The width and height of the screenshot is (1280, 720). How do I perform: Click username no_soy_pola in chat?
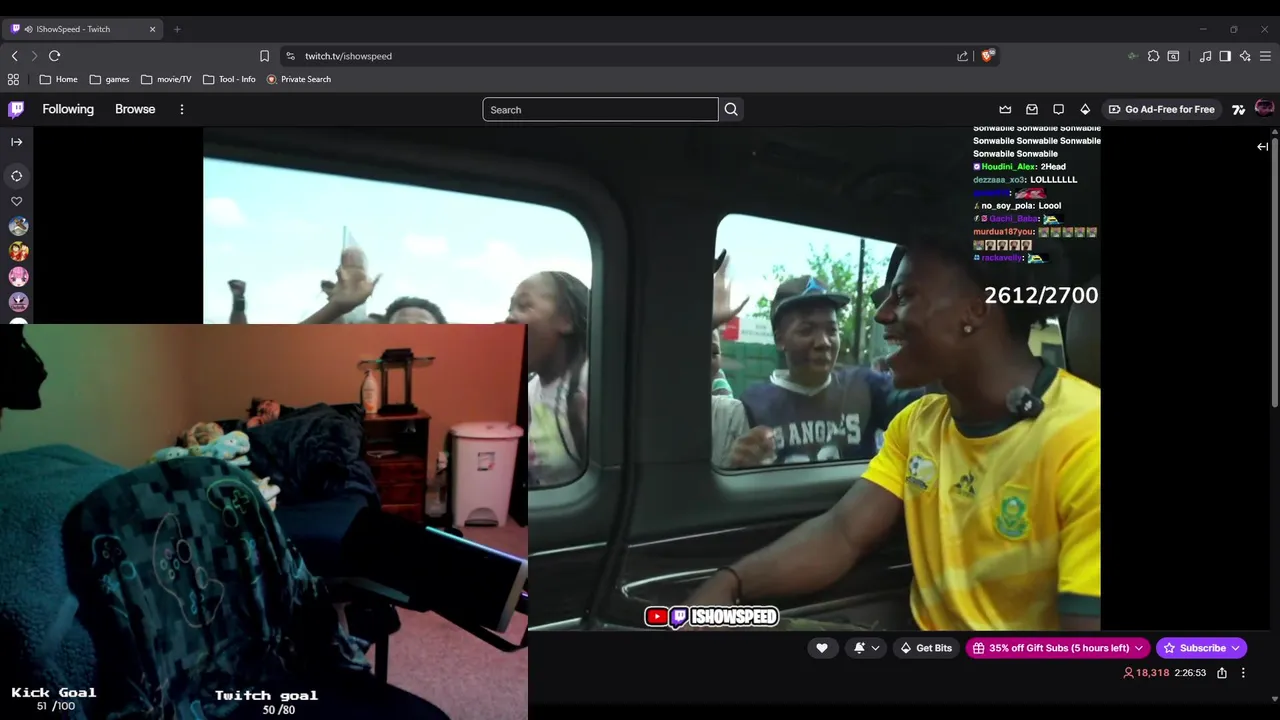pos(1007,206)
